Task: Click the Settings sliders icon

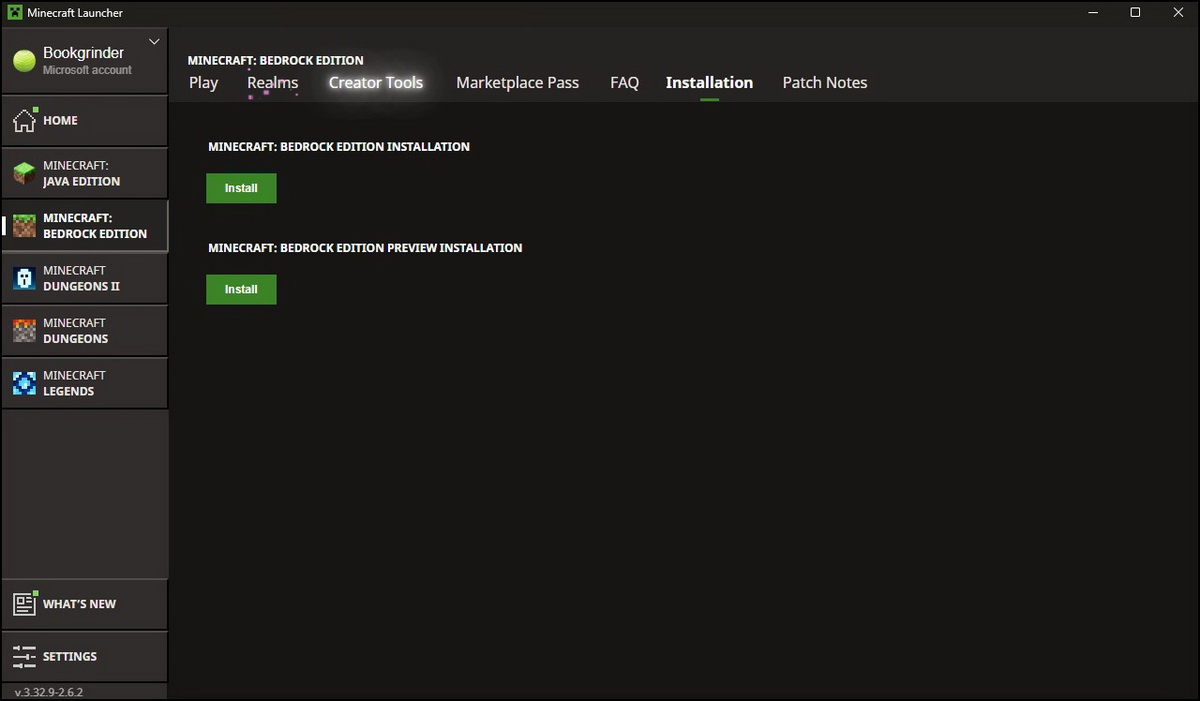Action: point(24,656)
